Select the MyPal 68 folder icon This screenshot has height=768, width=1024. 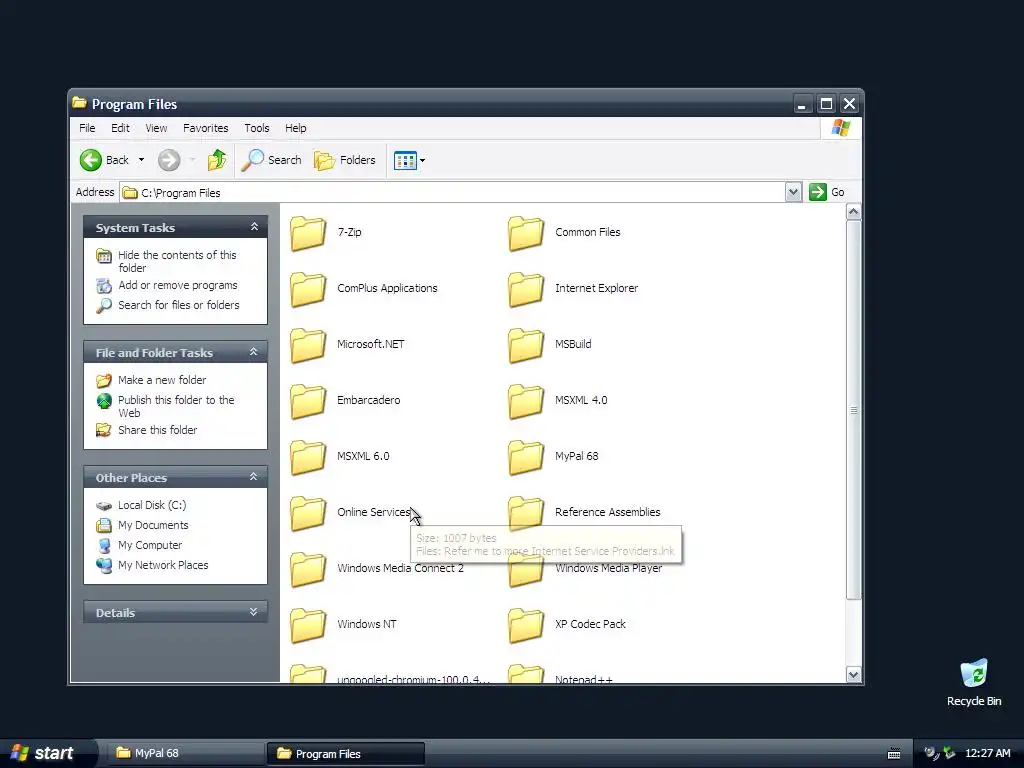coord(526,456)
